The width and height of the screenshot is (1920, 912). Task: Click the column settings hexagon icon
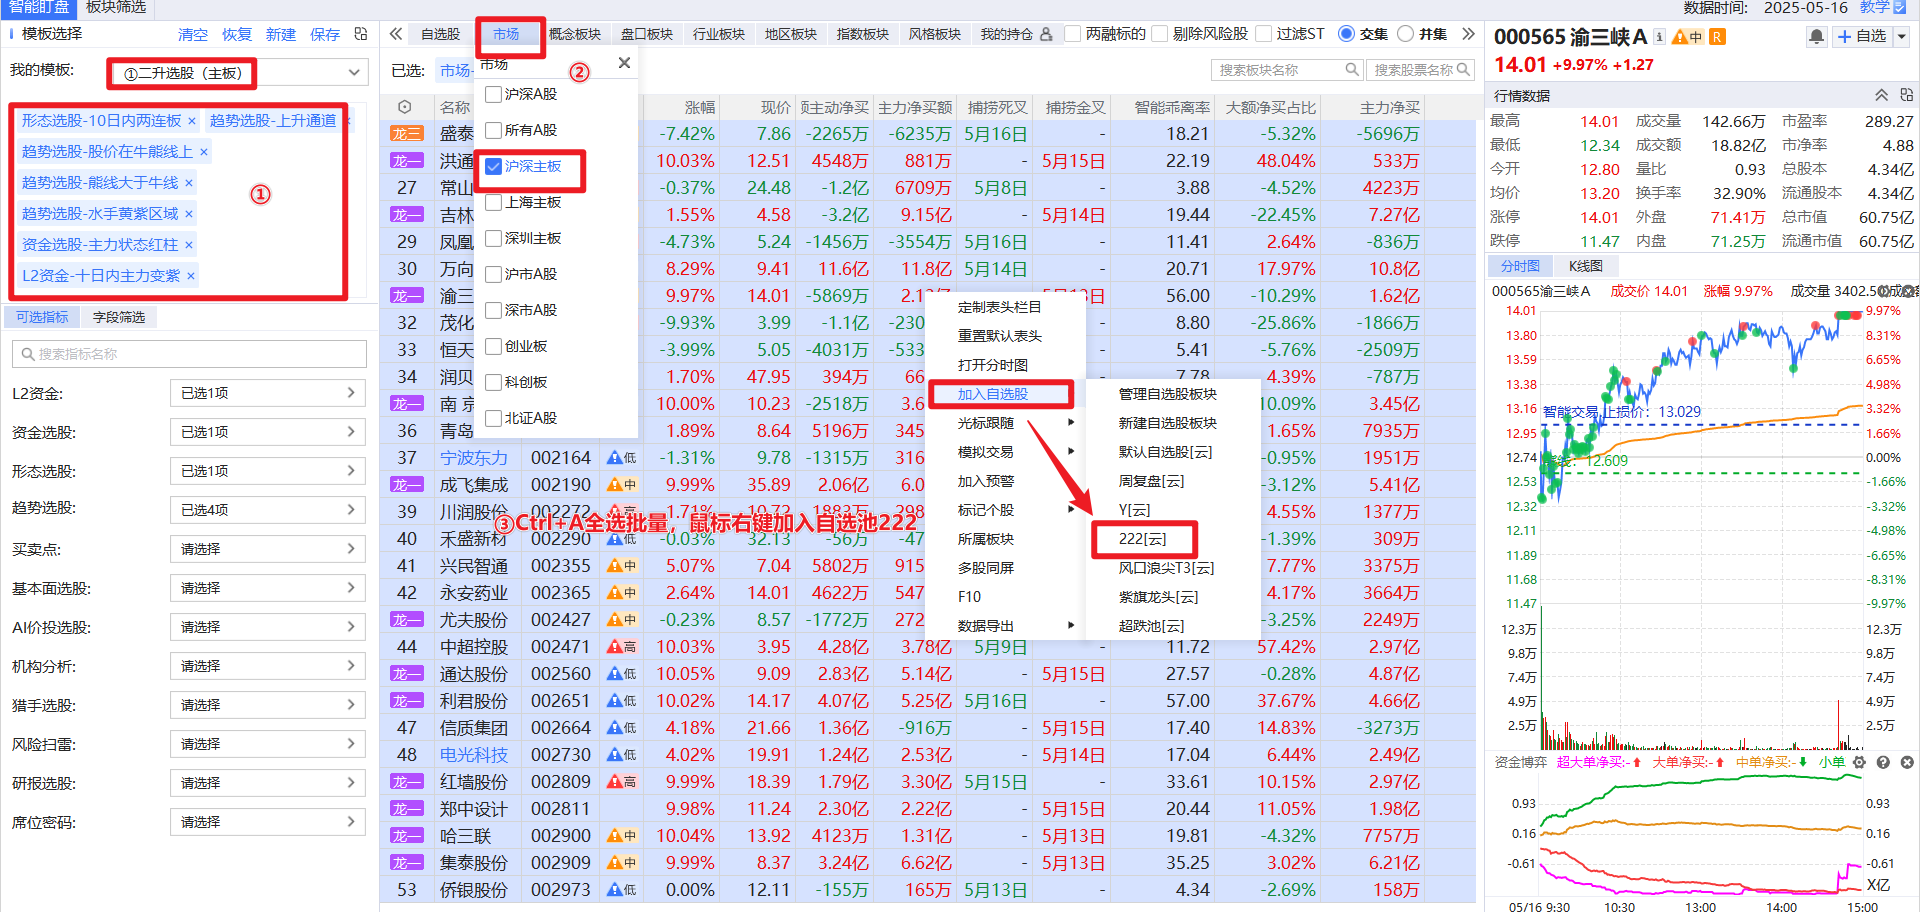click(x=404, y=107)
